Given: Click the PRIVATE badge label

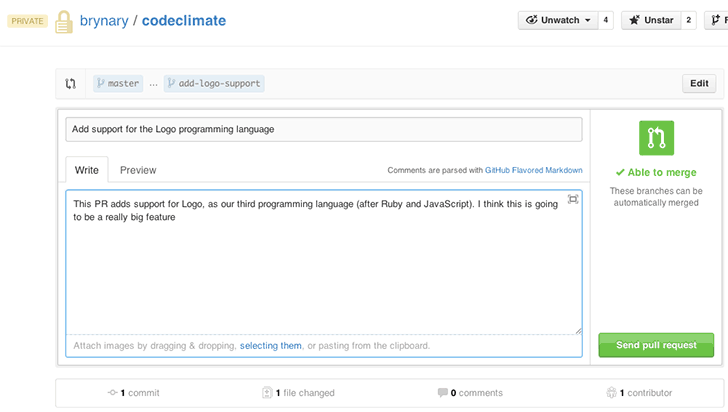Looking at the screenshot, I should (27, 21).
